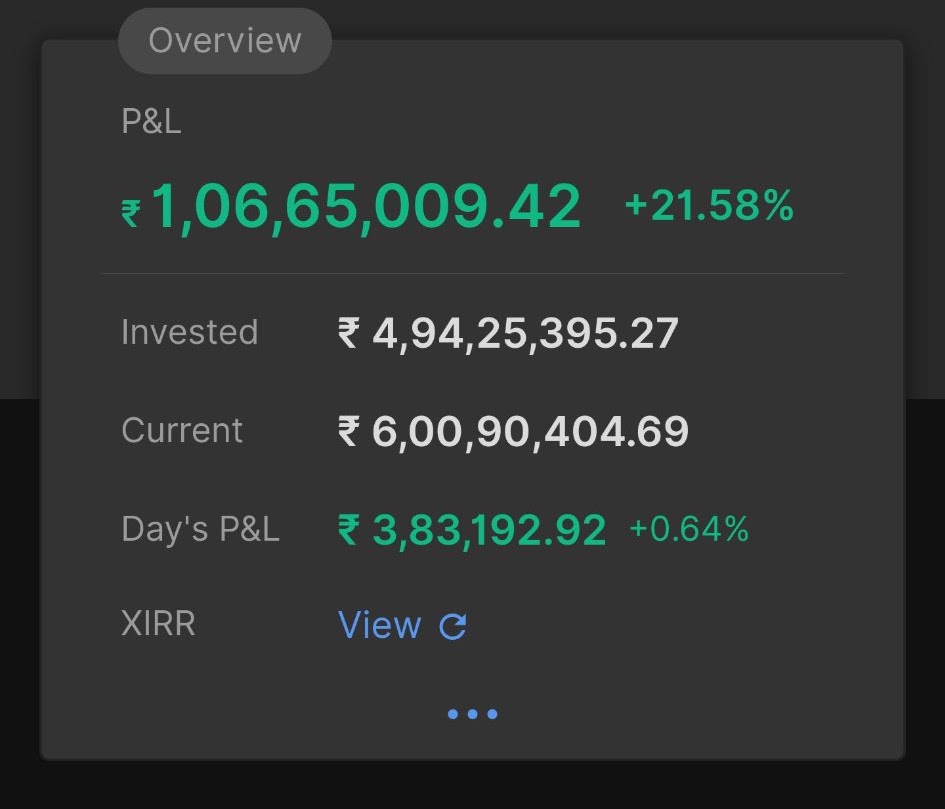Click the Current label
Image resolution: width=945 pixels, height=809 pixels.
pos(182,430)
